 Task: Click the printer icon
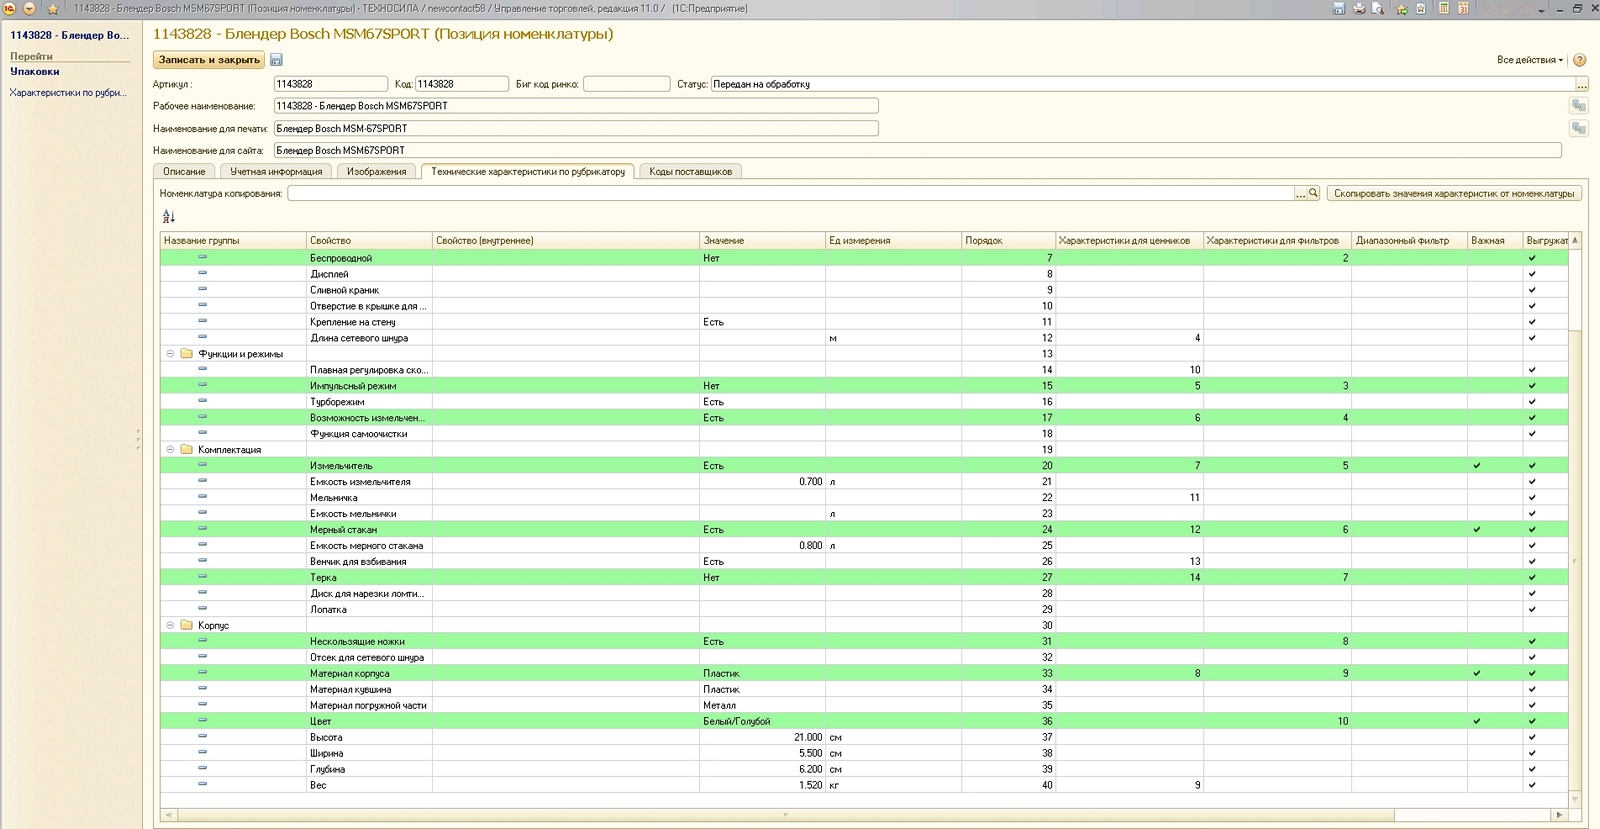1359,8
